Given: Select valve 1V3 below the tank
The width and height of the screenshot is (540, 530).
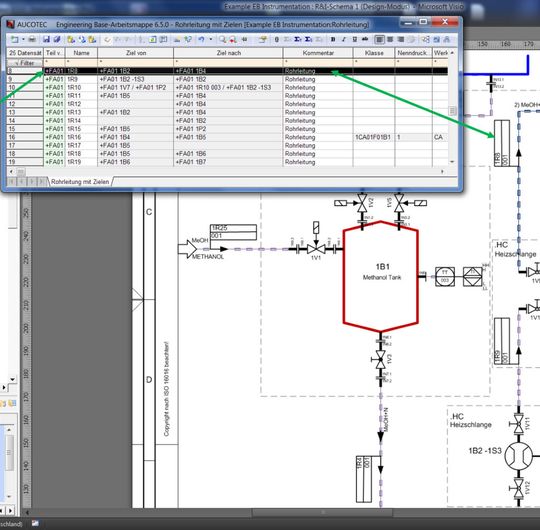Looking at the screenshot, I should (381, 360).
